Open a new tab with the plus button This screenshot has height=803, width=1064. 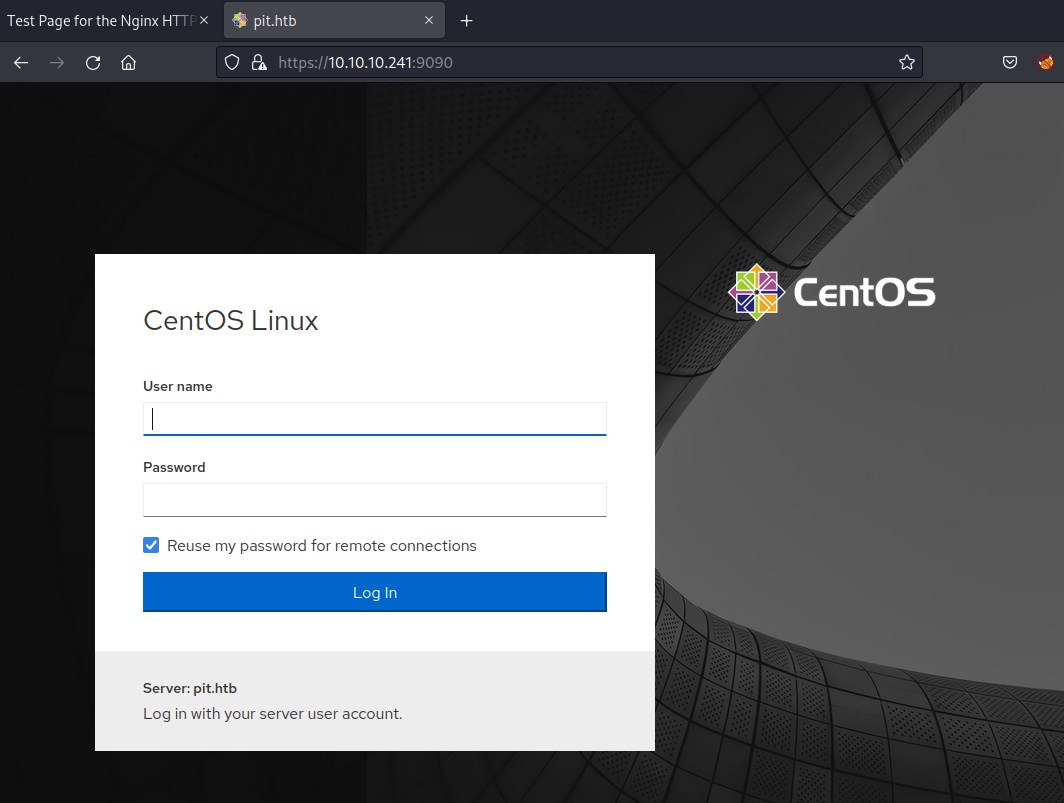click(466, 21)
